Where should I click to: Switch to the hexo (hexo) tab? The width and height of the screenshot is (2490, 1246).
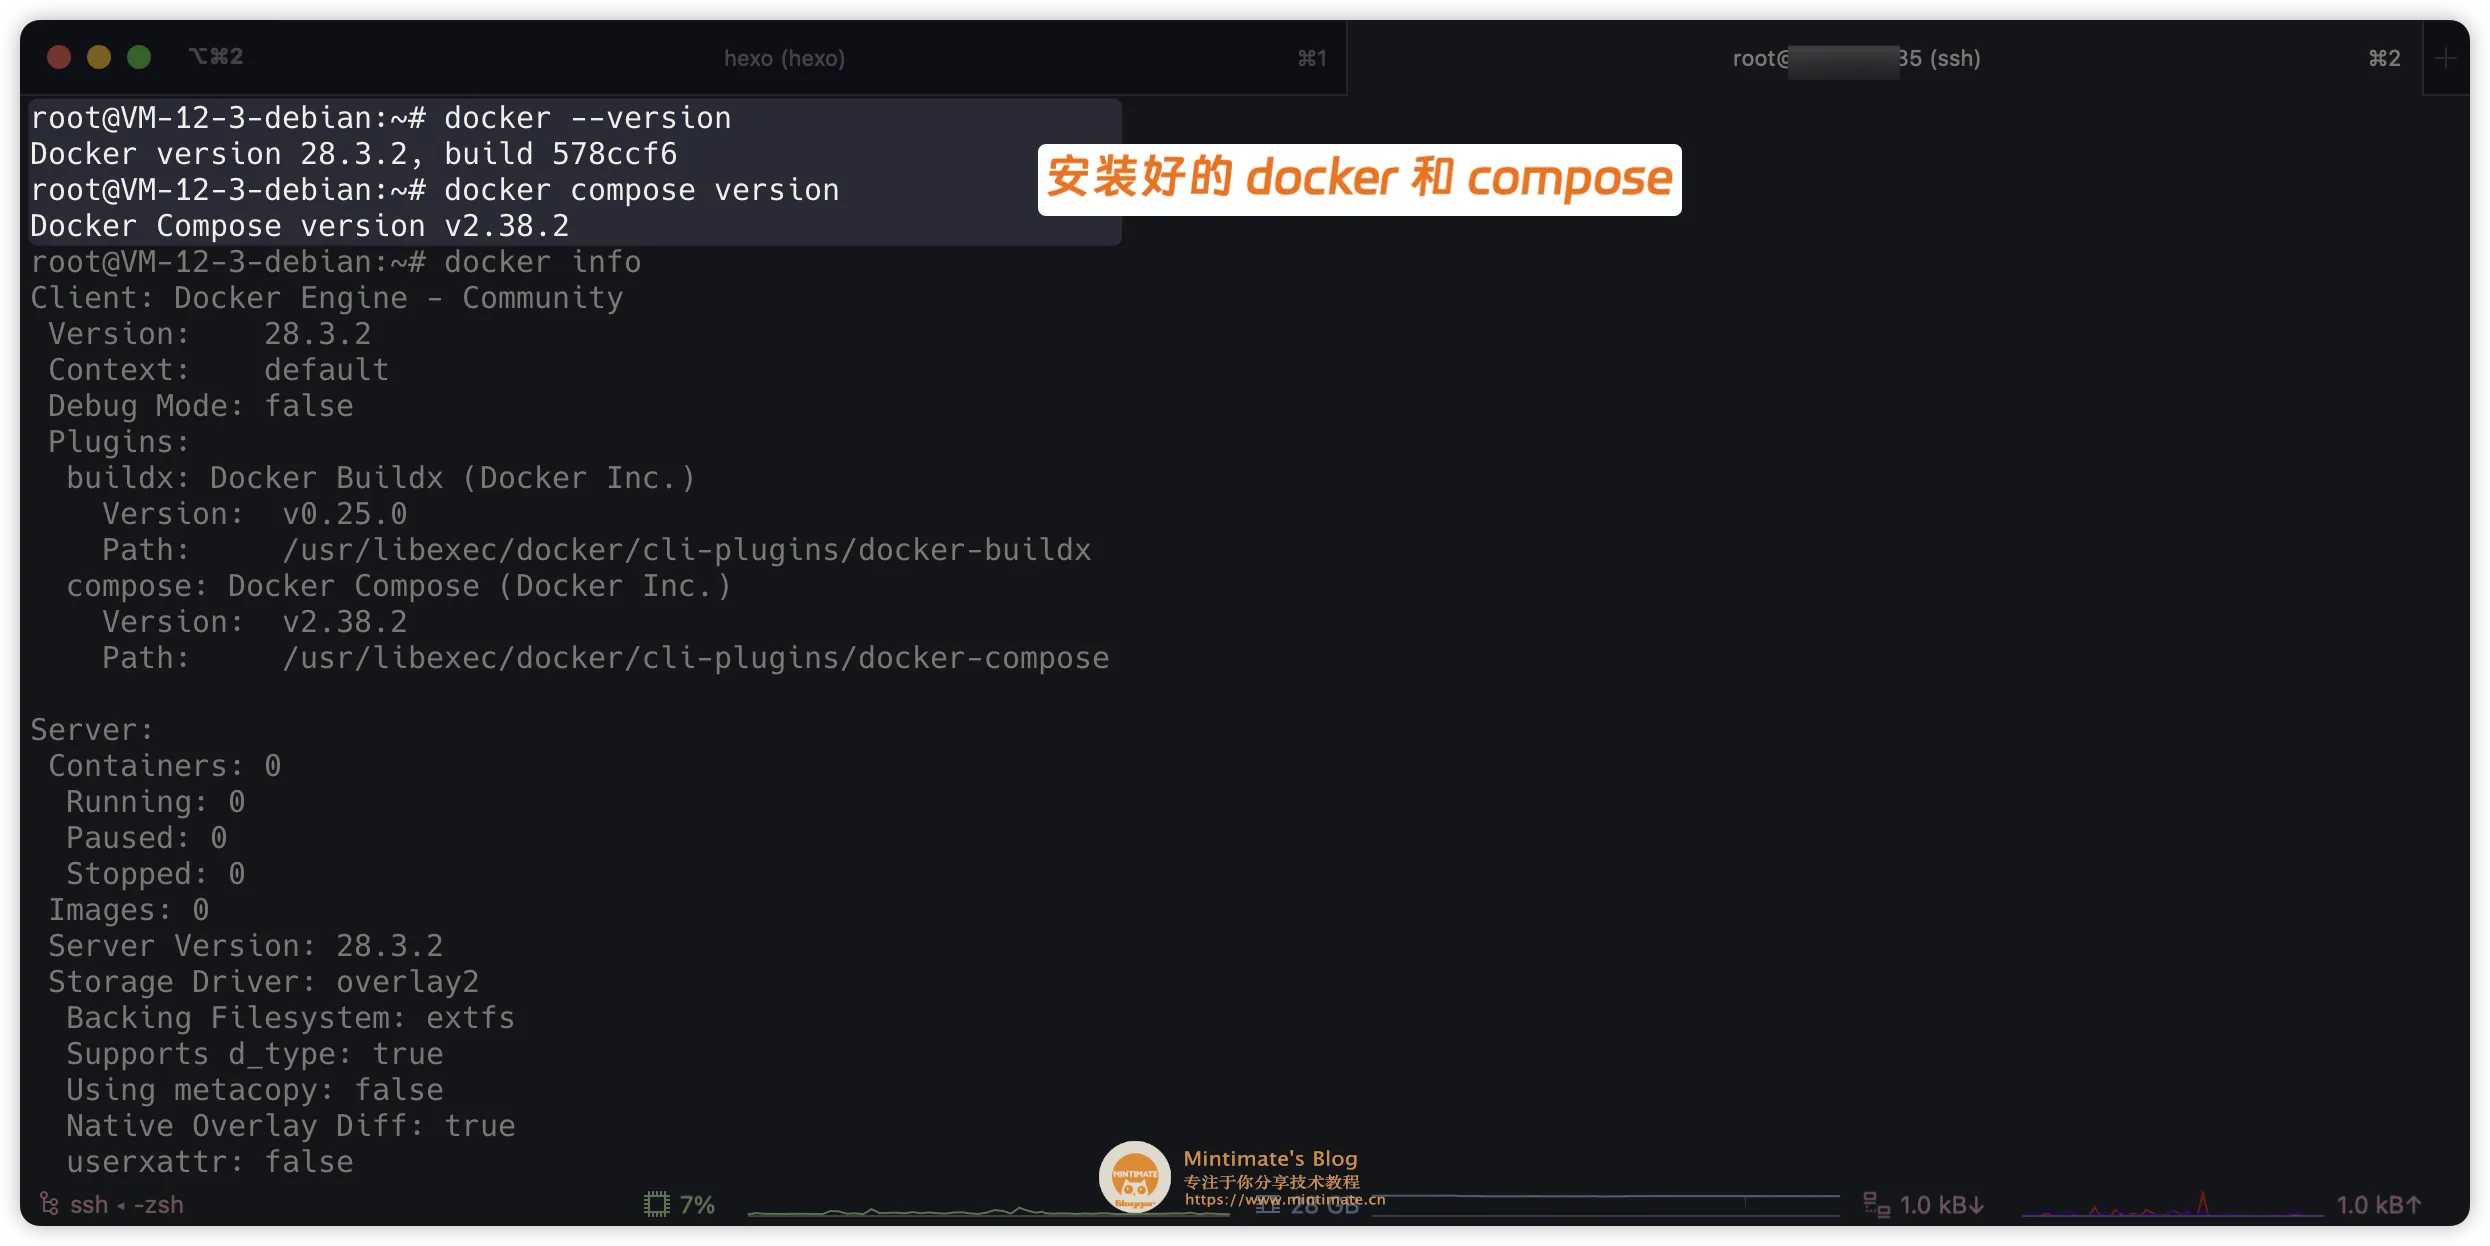[784, 58]
